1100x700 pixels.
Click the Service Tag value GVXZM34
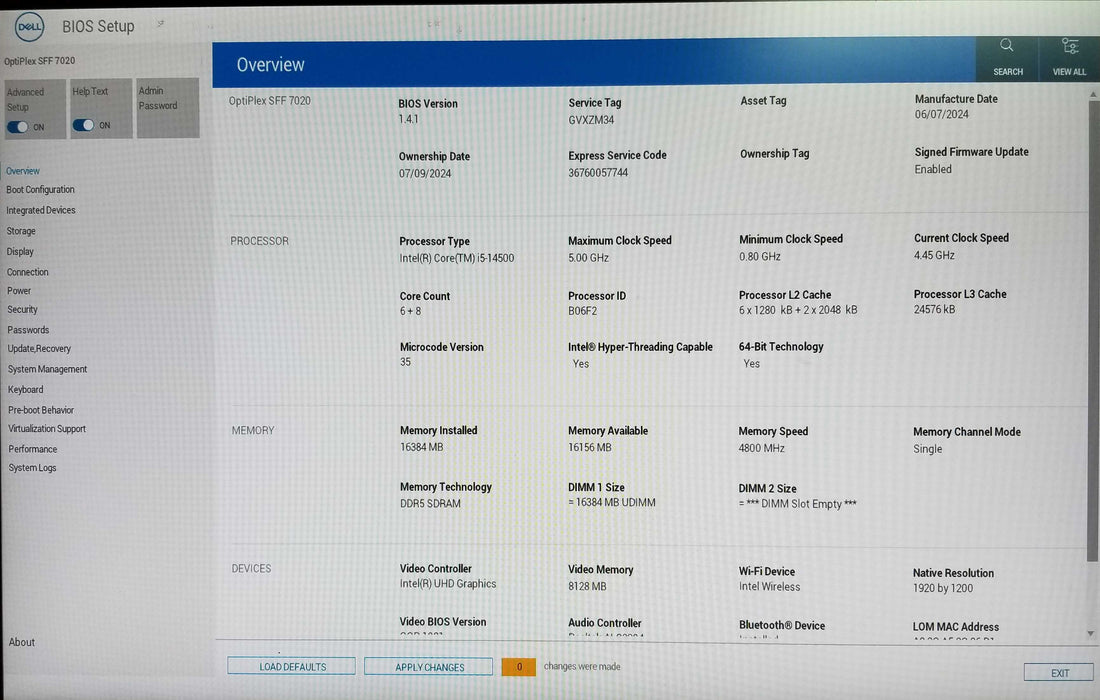591,120
